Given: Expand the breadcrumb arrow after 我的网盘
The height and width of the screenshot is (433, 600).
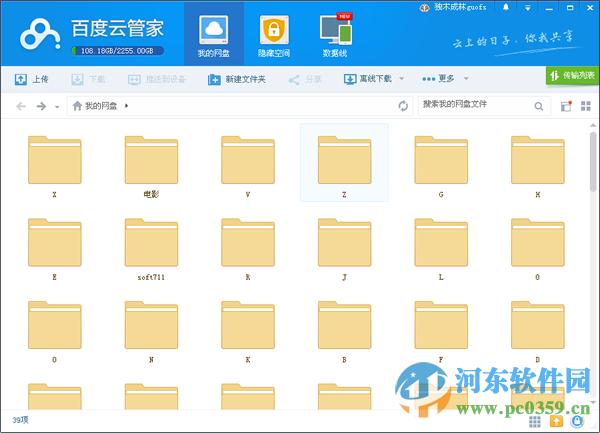Looking at the screenshot, I should (x=126, y=106).
